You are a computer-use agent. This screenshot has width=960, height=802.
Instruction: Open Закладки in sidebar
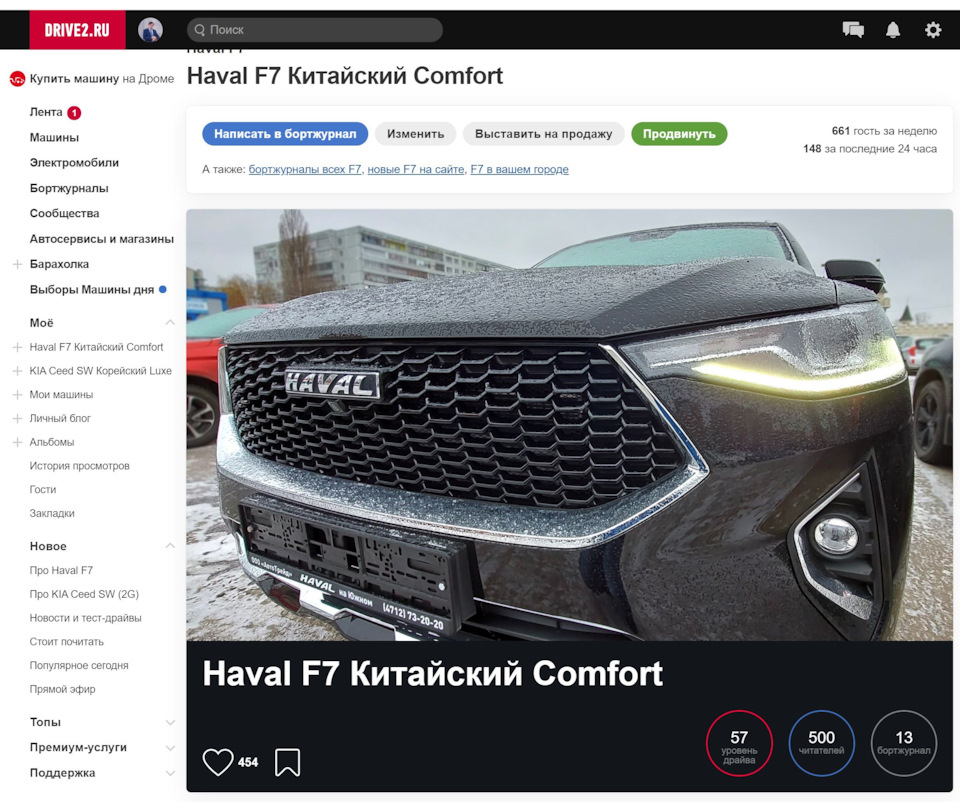(x=52, y=514)
